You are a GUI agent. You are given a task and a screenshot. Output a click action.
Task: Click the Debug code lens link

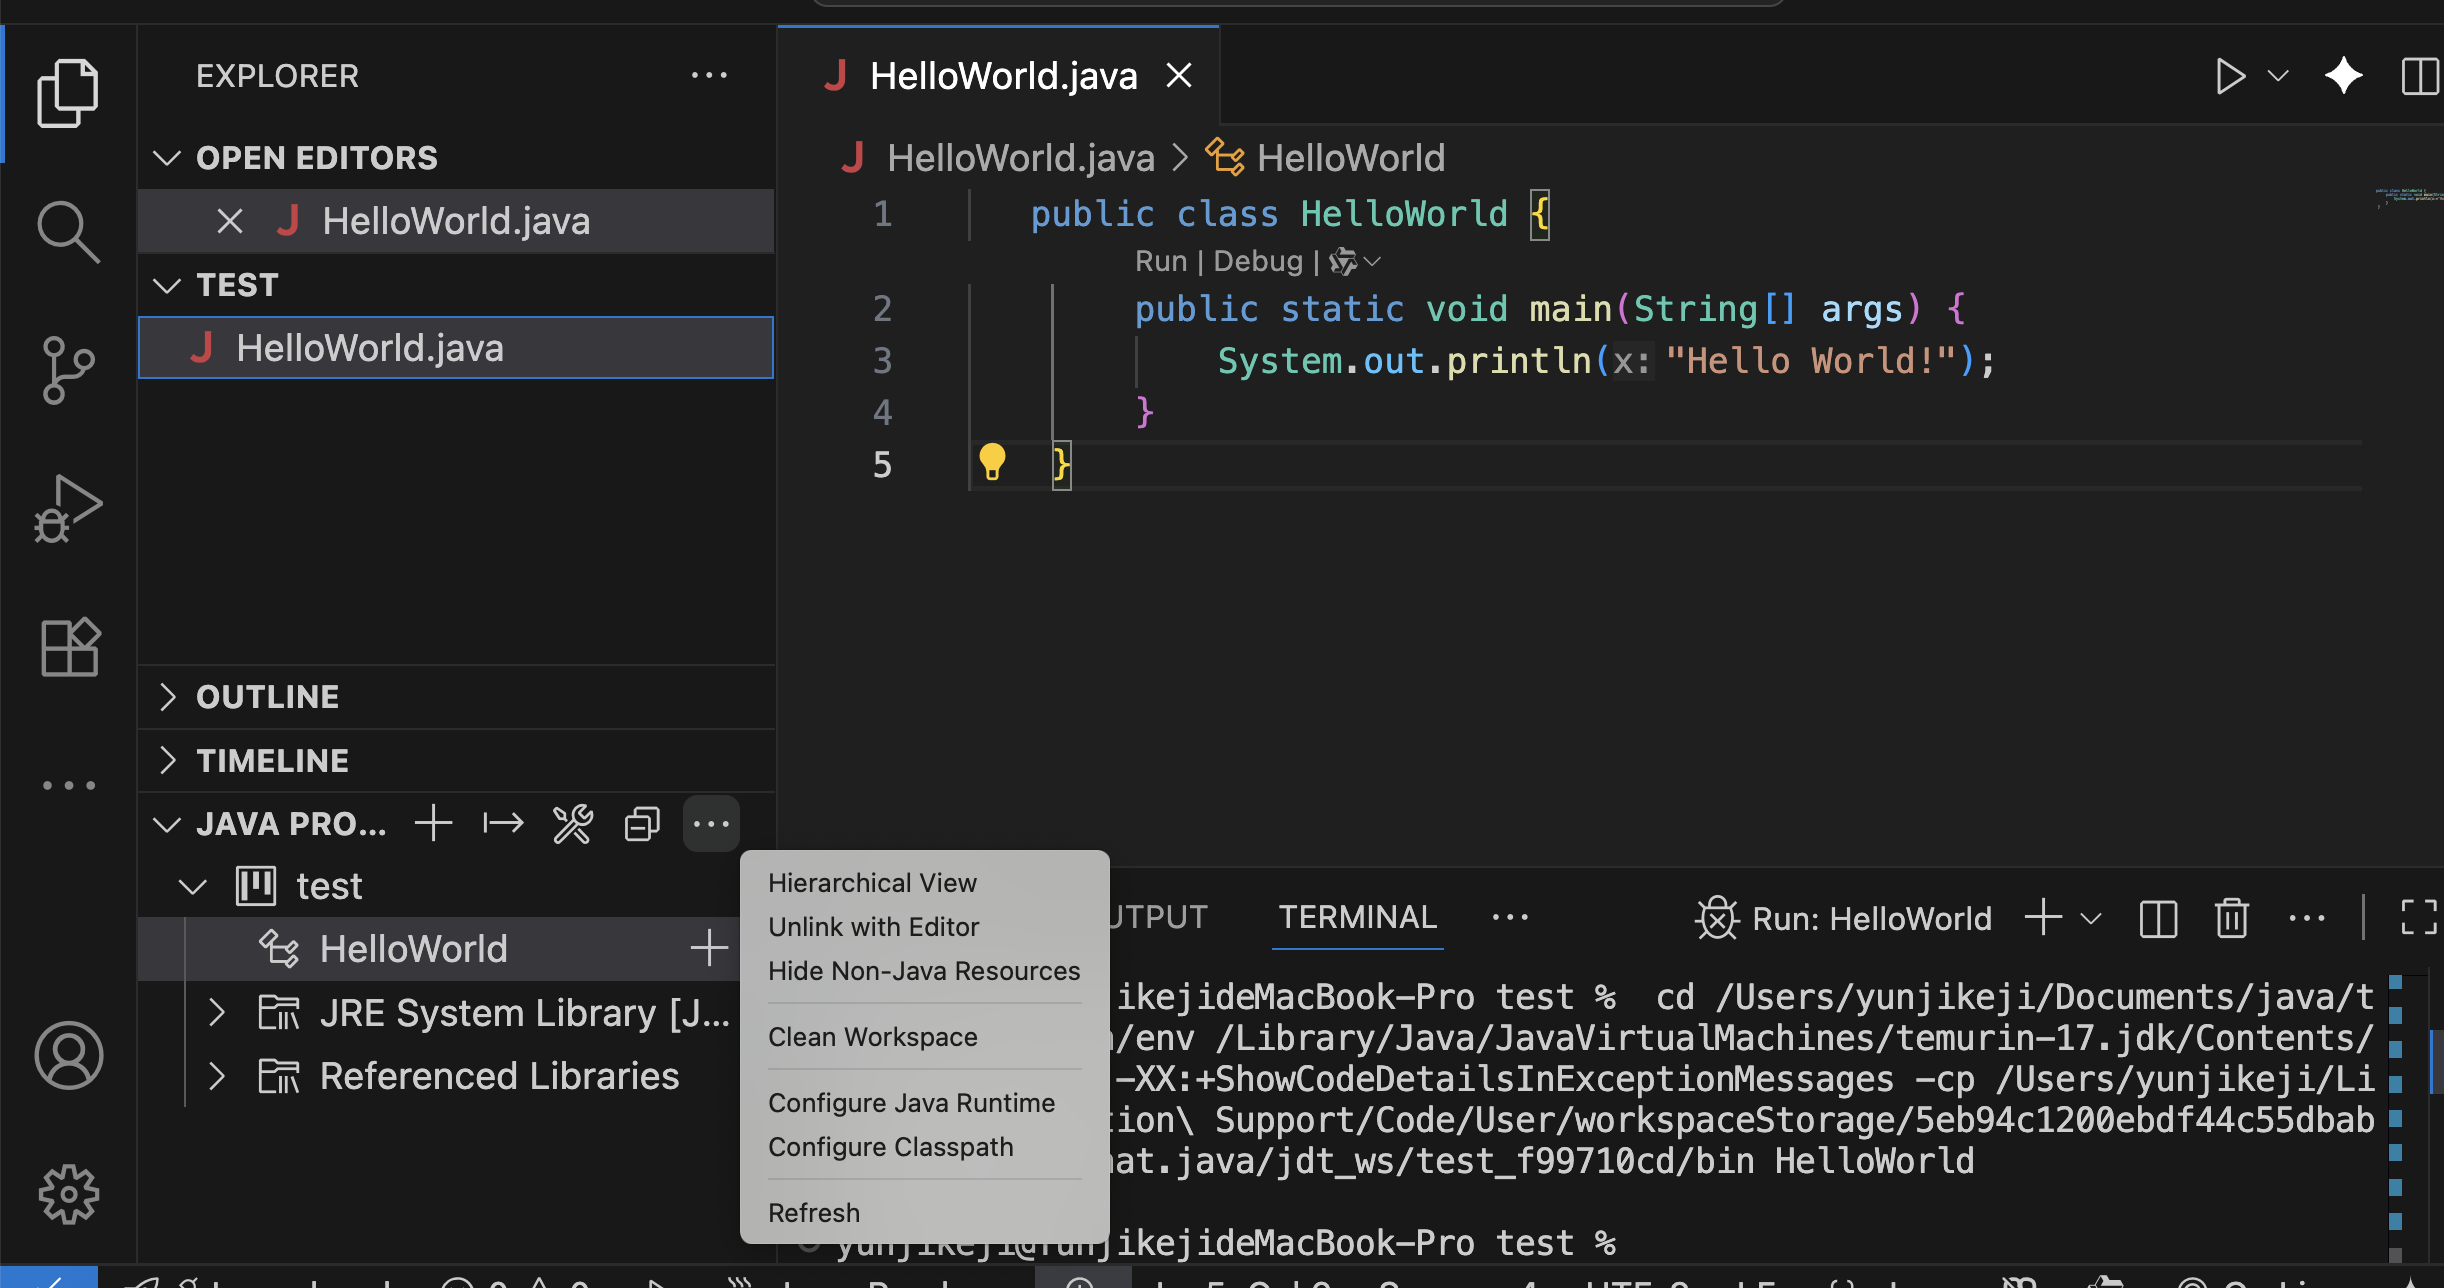point(1257,262)
